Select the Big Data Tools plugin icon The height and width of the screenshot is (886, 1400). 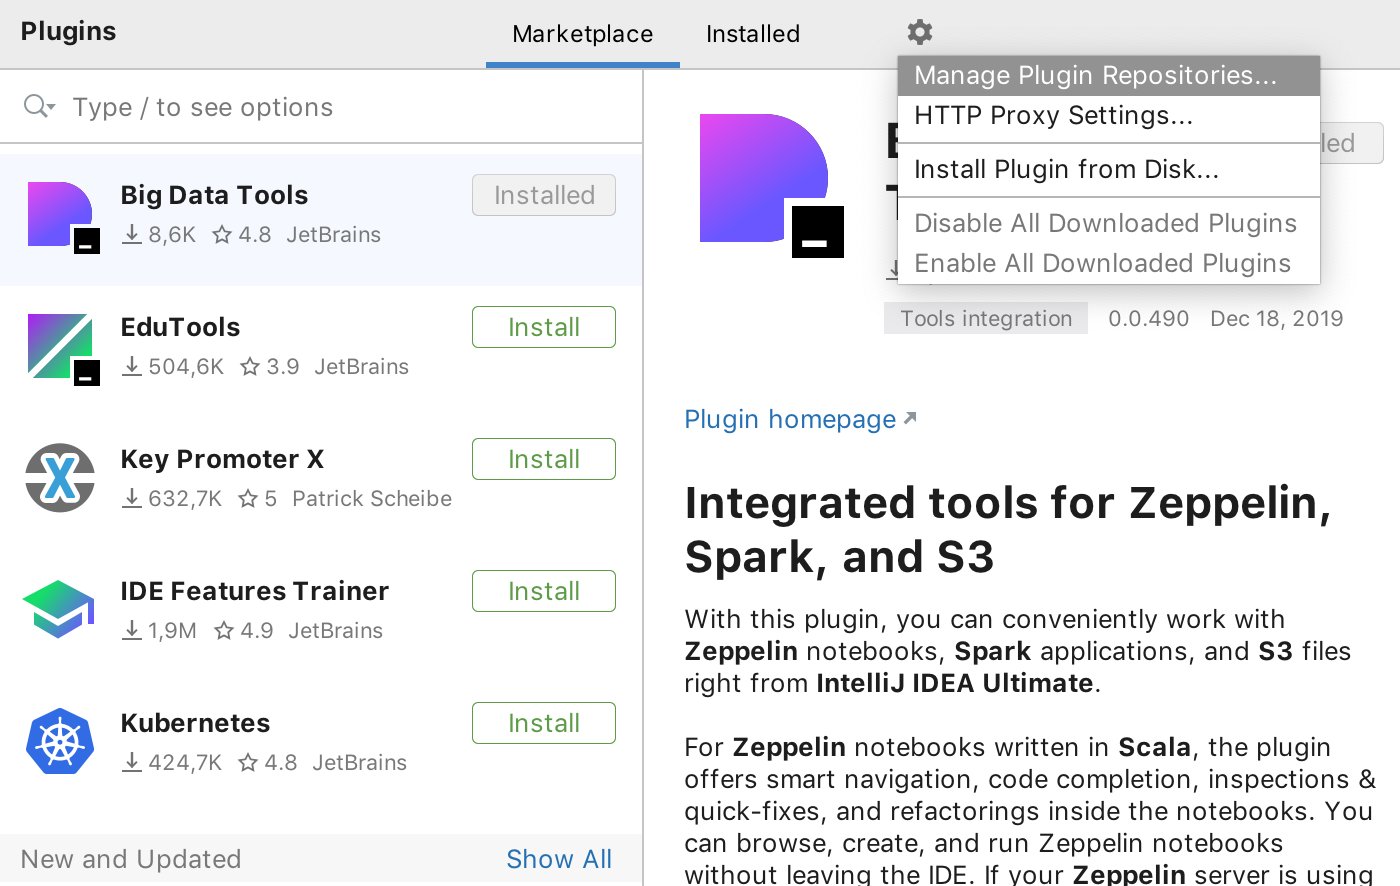click(x=63, y=217)
